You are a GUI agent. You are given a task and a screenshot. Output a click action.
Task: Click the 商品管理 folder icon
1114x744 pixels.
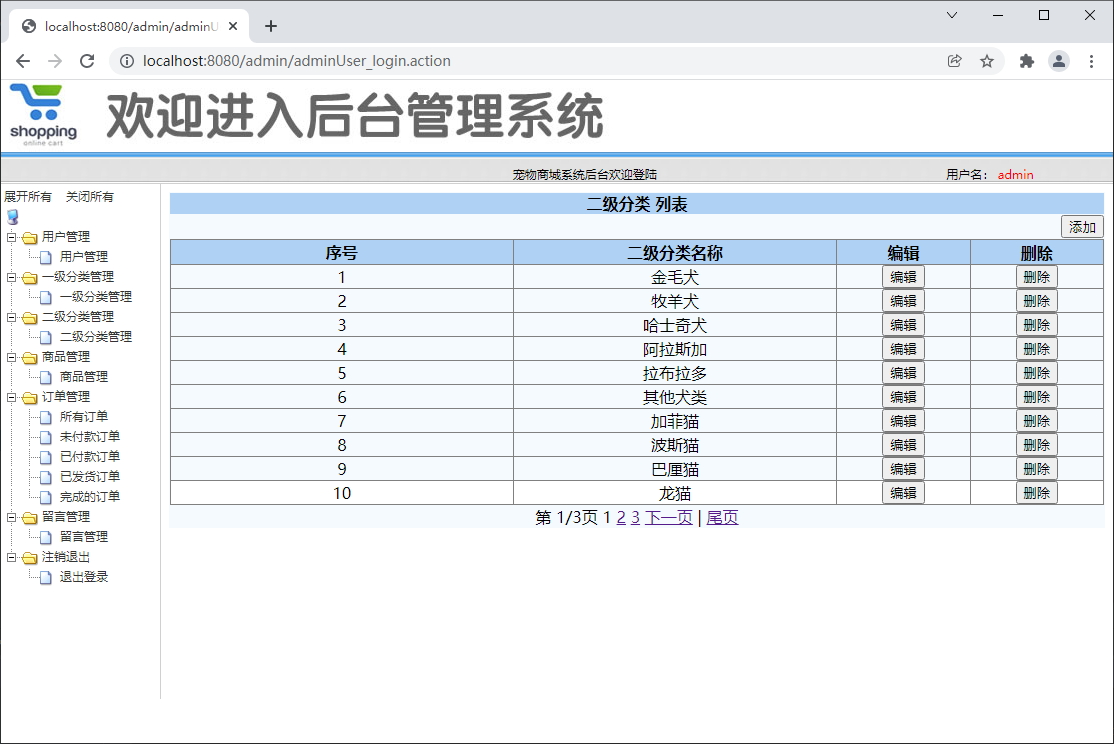(x=29, y=357)
